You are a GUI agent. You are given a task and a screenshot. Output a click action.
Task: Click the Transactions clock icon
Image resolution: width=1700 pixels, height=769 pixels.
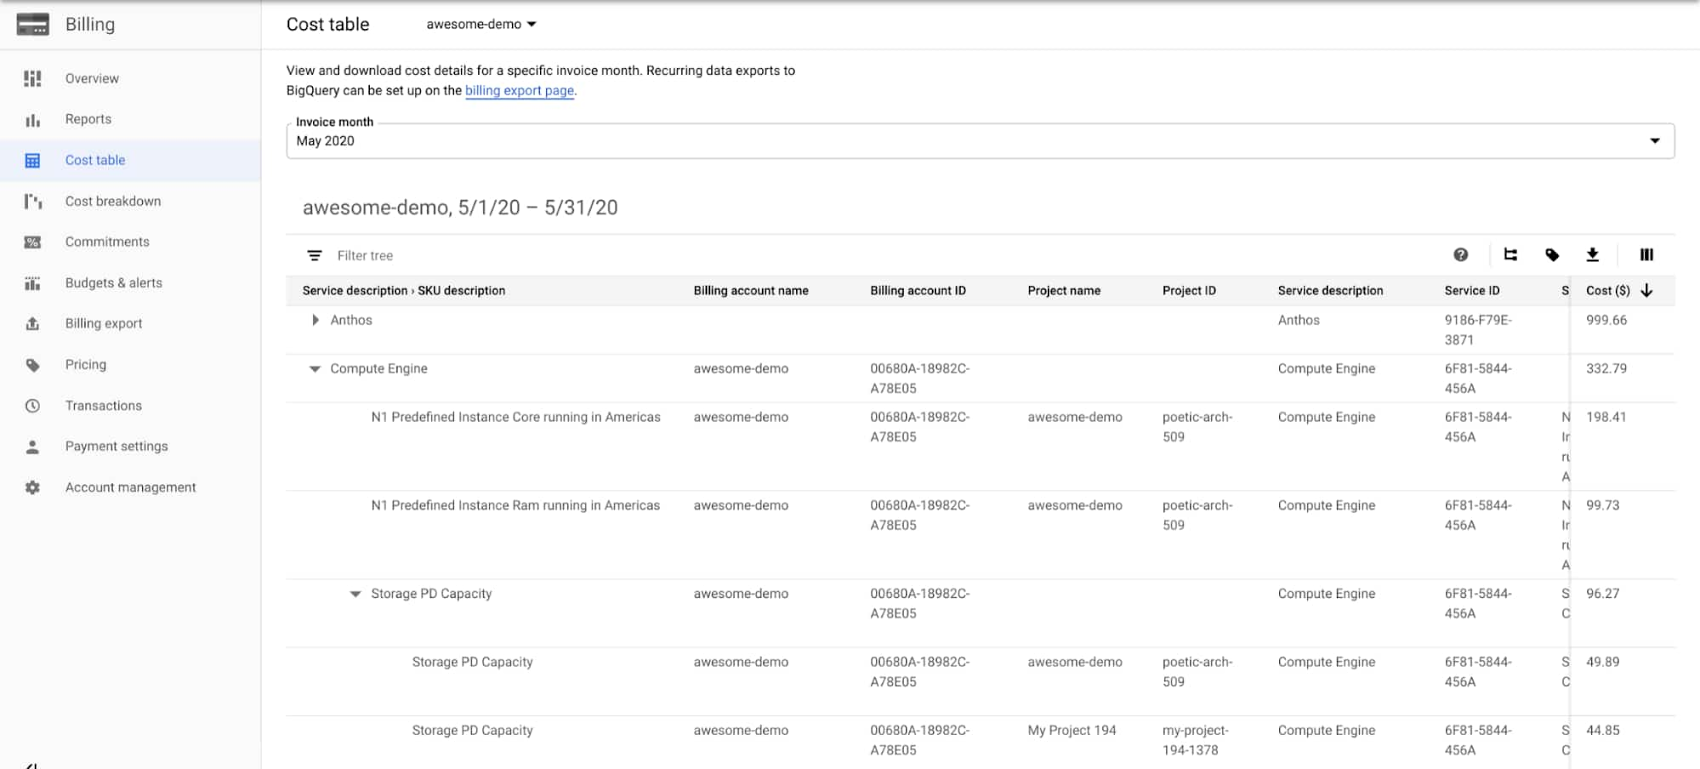(32, 406)
